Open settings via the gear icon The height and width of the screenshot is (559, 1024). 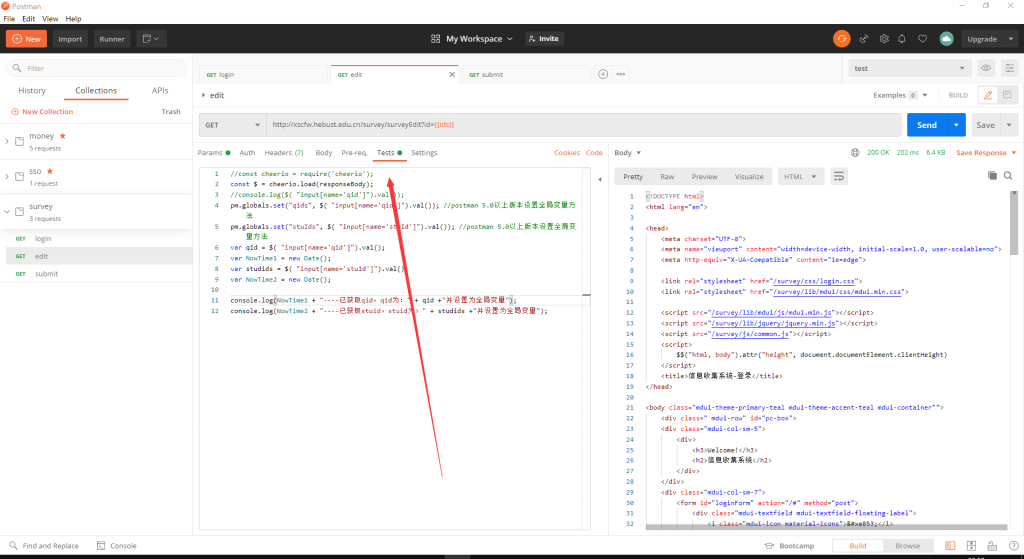point(884,39)
